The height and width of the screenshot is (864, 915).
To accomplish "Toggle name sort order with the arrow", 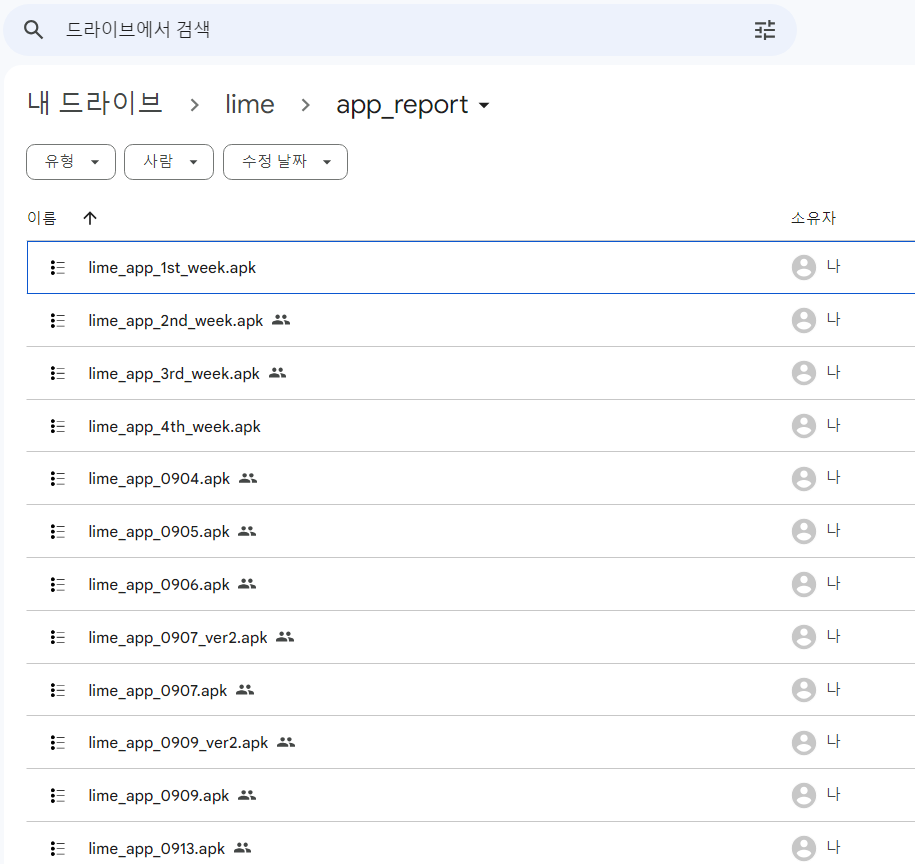I will coord(89,217).
